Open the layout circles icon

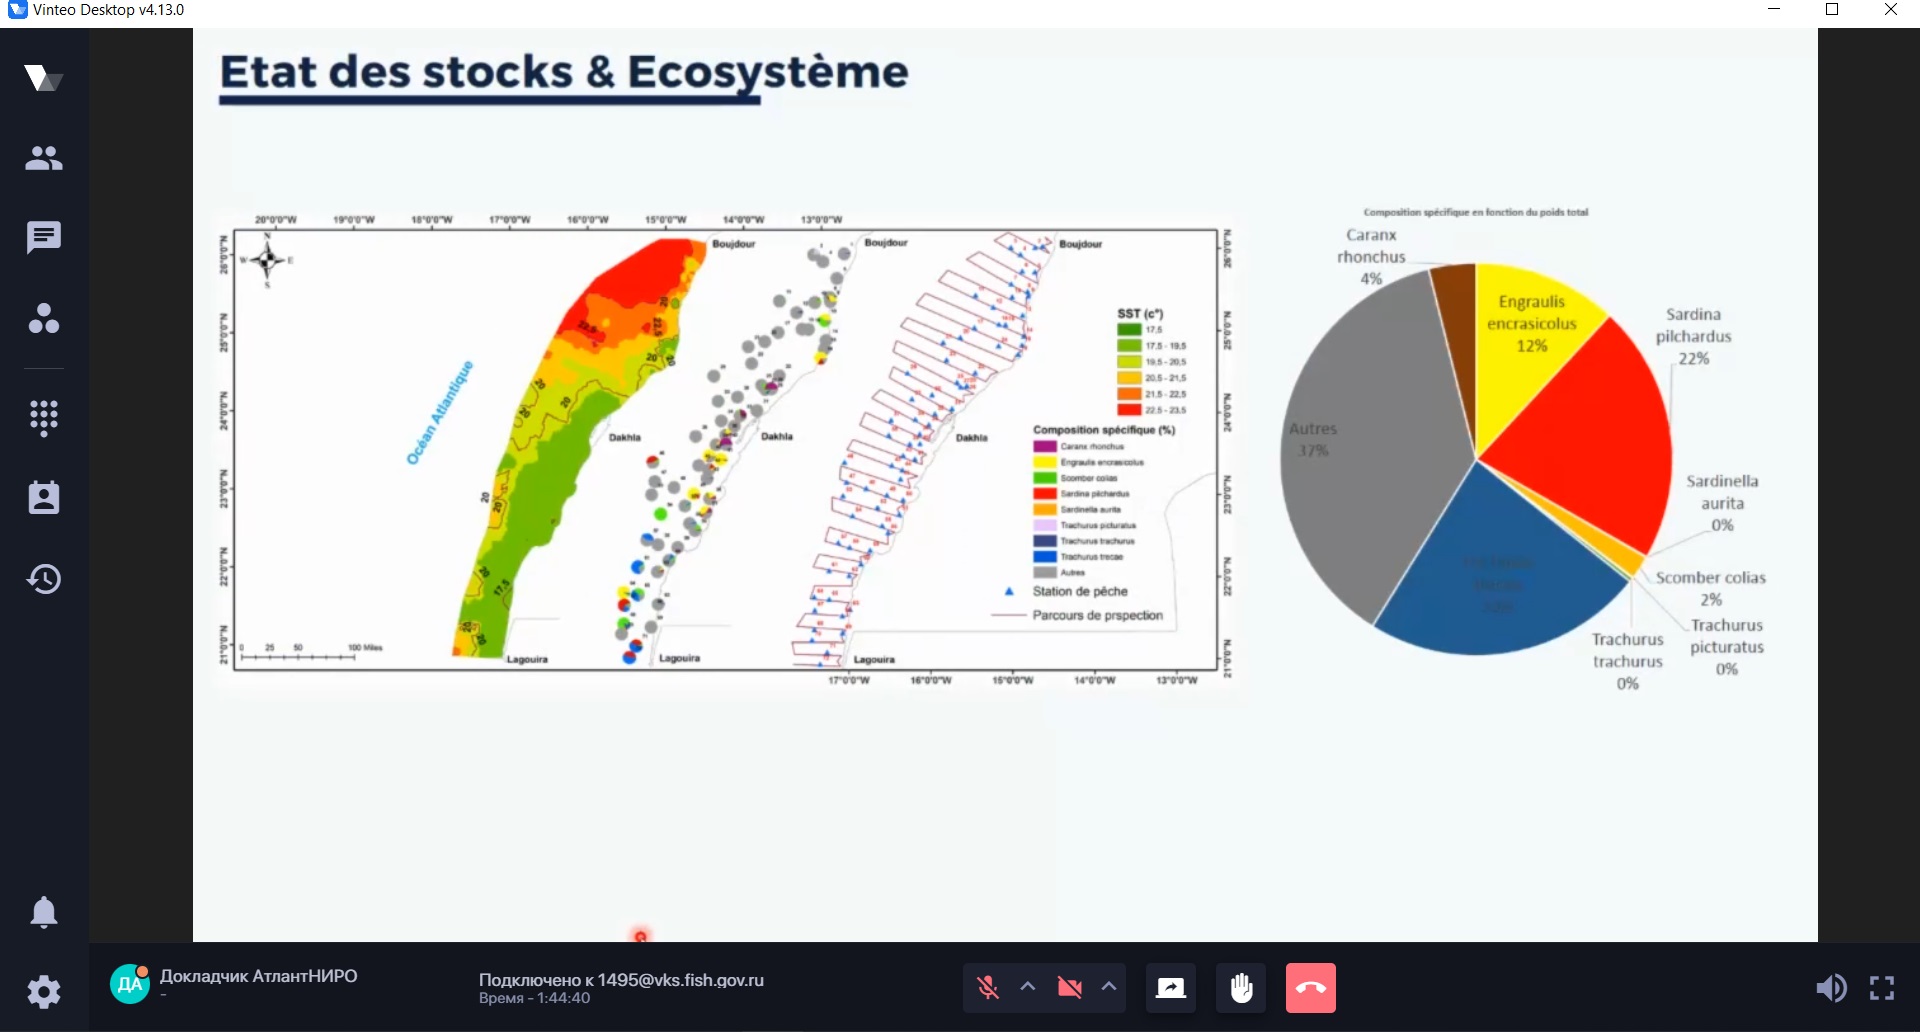click(44, 318)
